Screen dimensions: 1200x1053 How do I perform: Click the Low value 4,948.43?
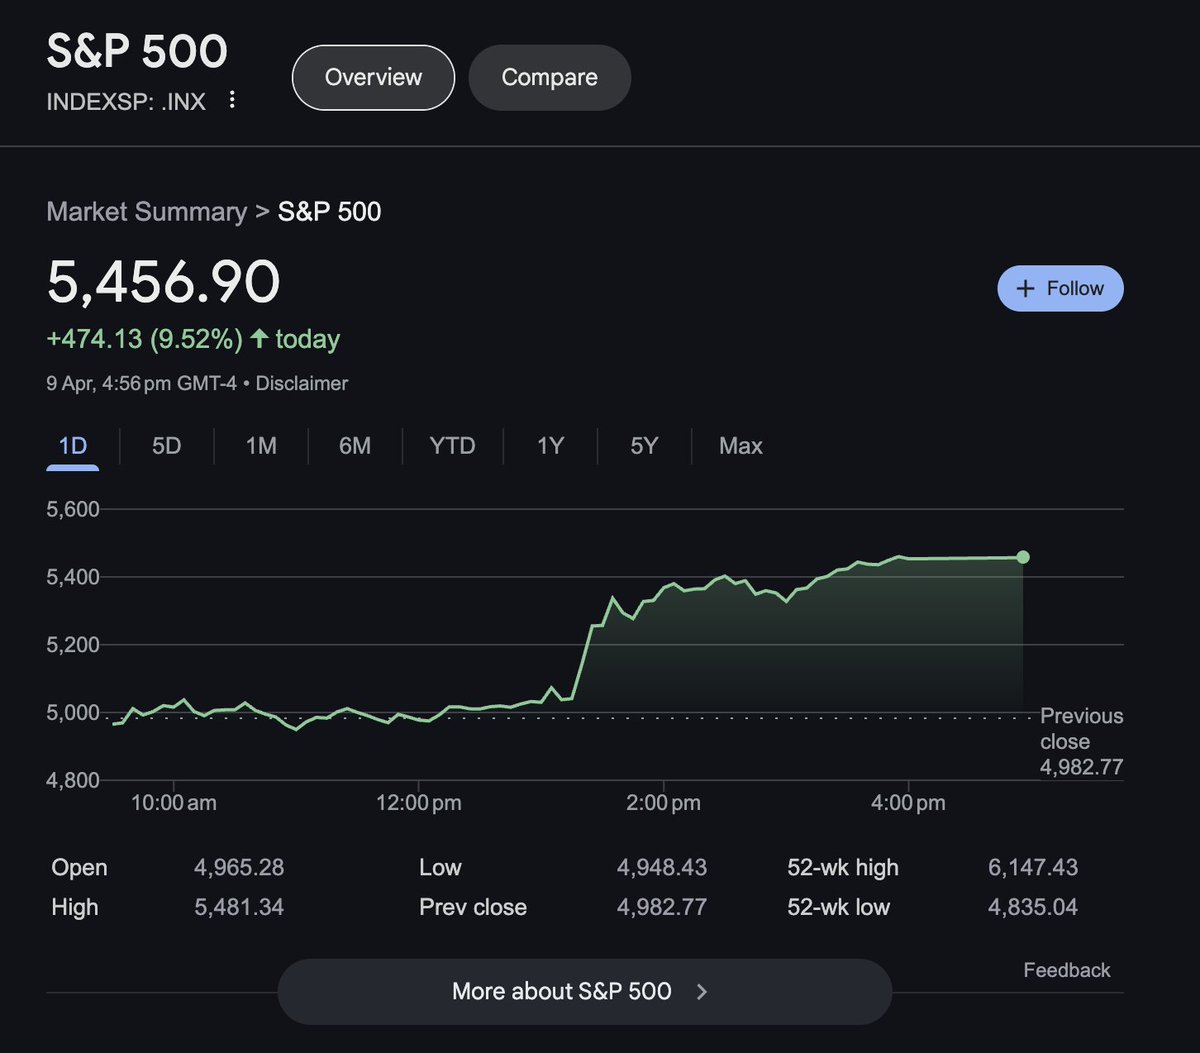pyautogui.click(x=662, y=868)
